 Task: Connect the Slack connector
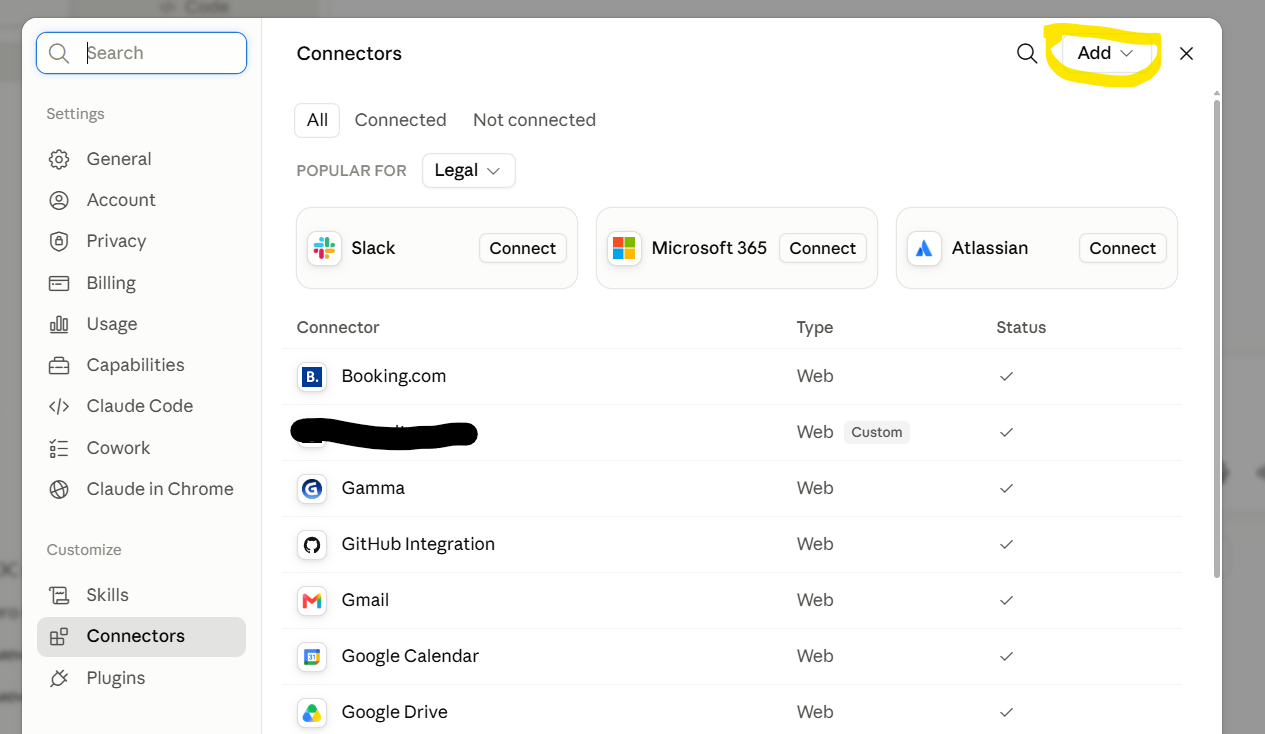(523, 248)
